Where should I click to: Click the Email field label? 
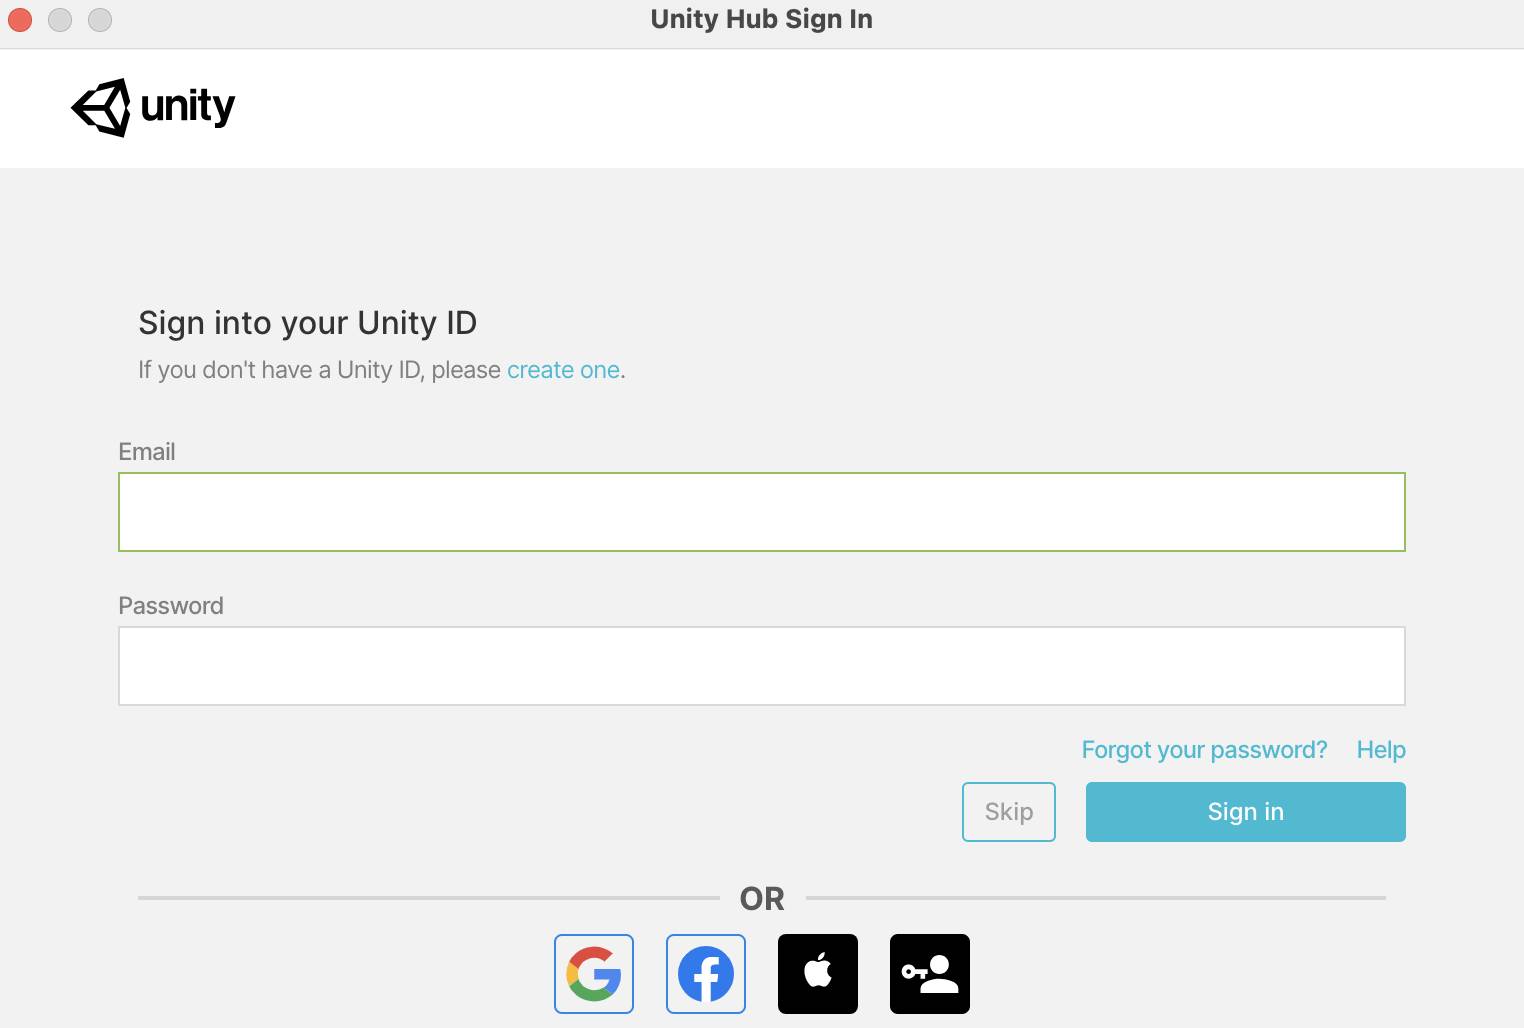(147, 452)
